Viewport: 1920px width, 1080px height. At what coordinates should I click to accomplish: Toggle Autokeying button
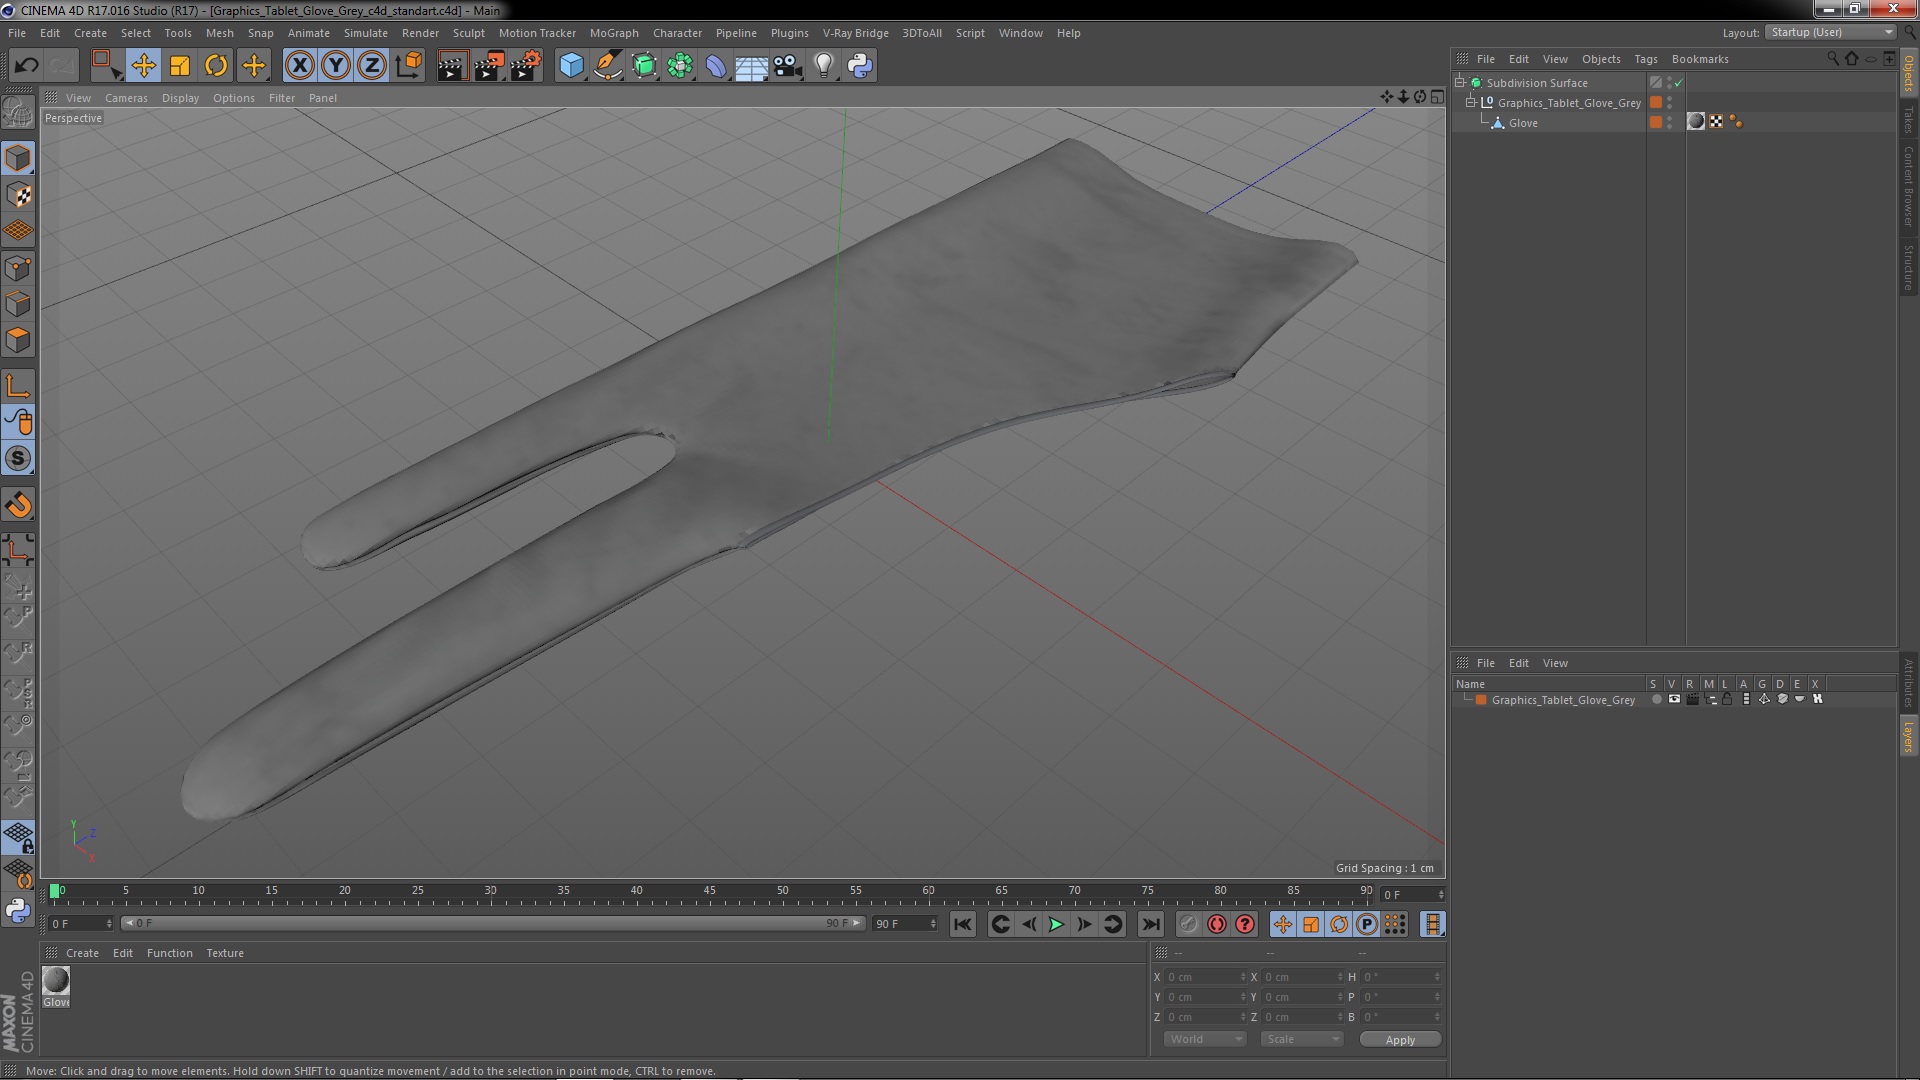pyautogui.click(x=1216, y=925)
